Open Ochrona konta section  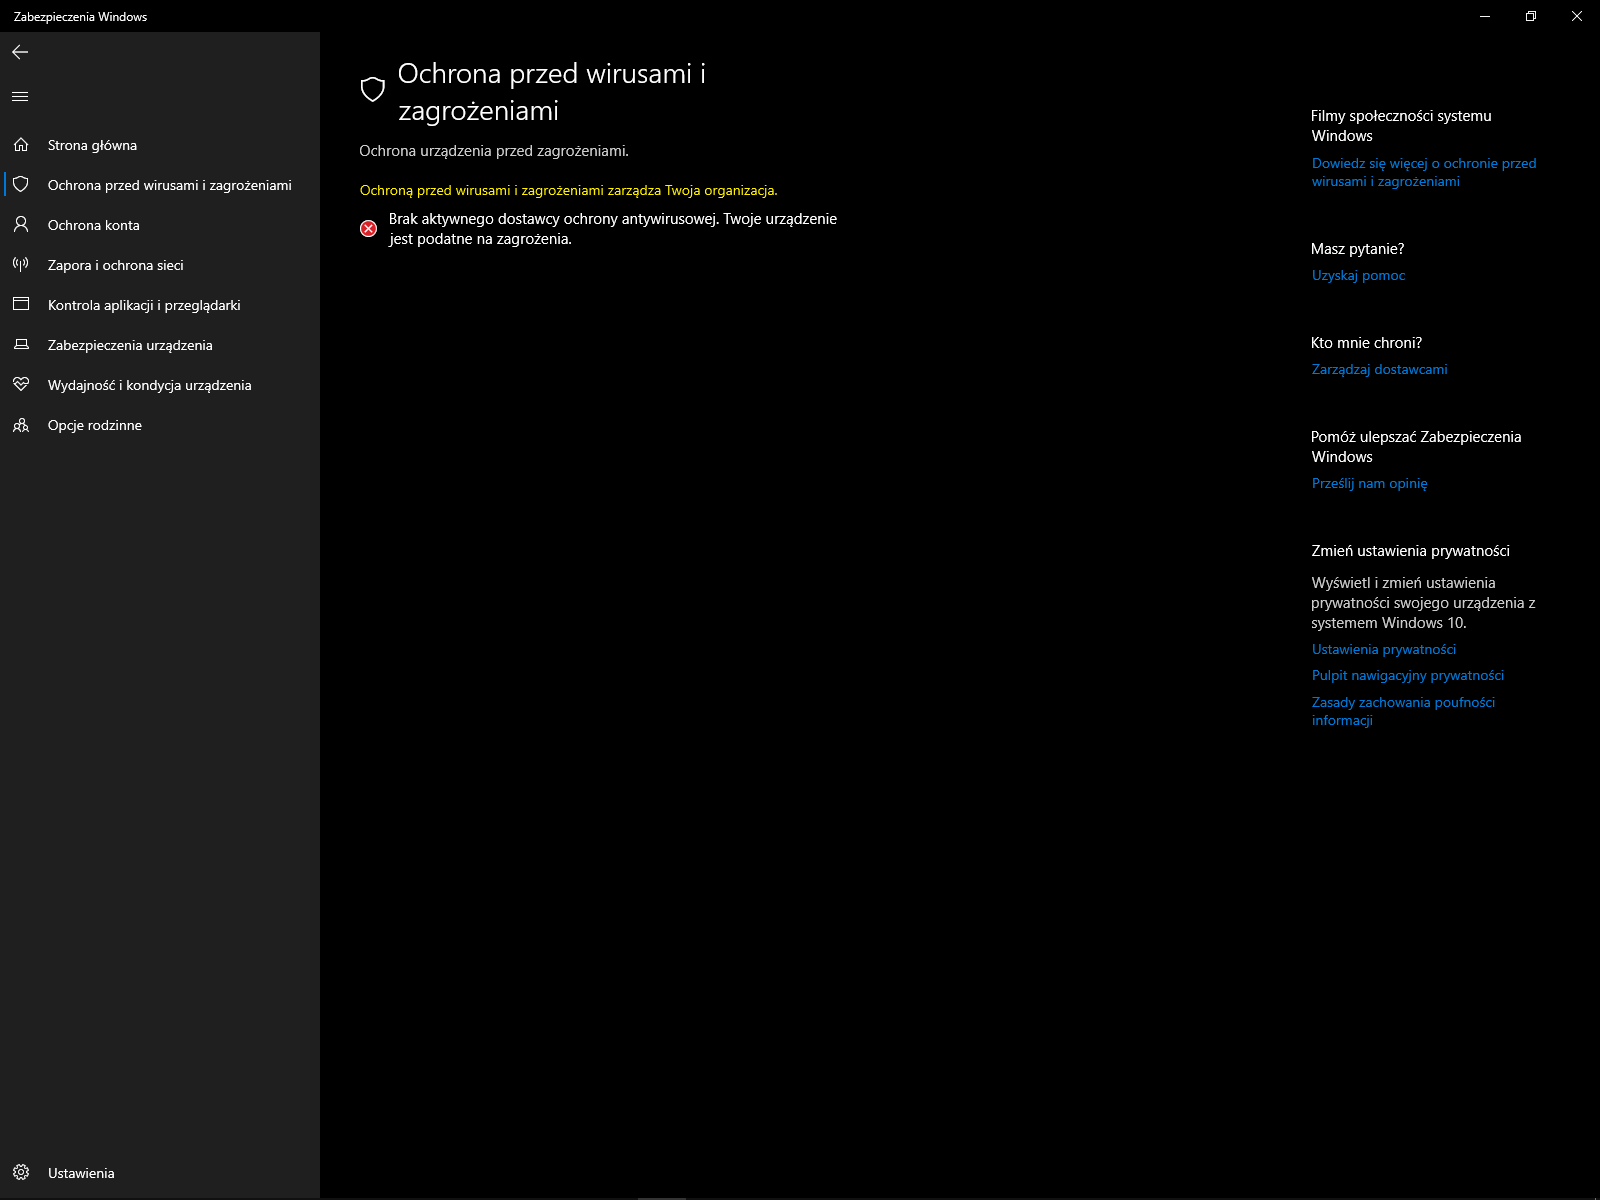pyautogui.click(x=160, y=225)
